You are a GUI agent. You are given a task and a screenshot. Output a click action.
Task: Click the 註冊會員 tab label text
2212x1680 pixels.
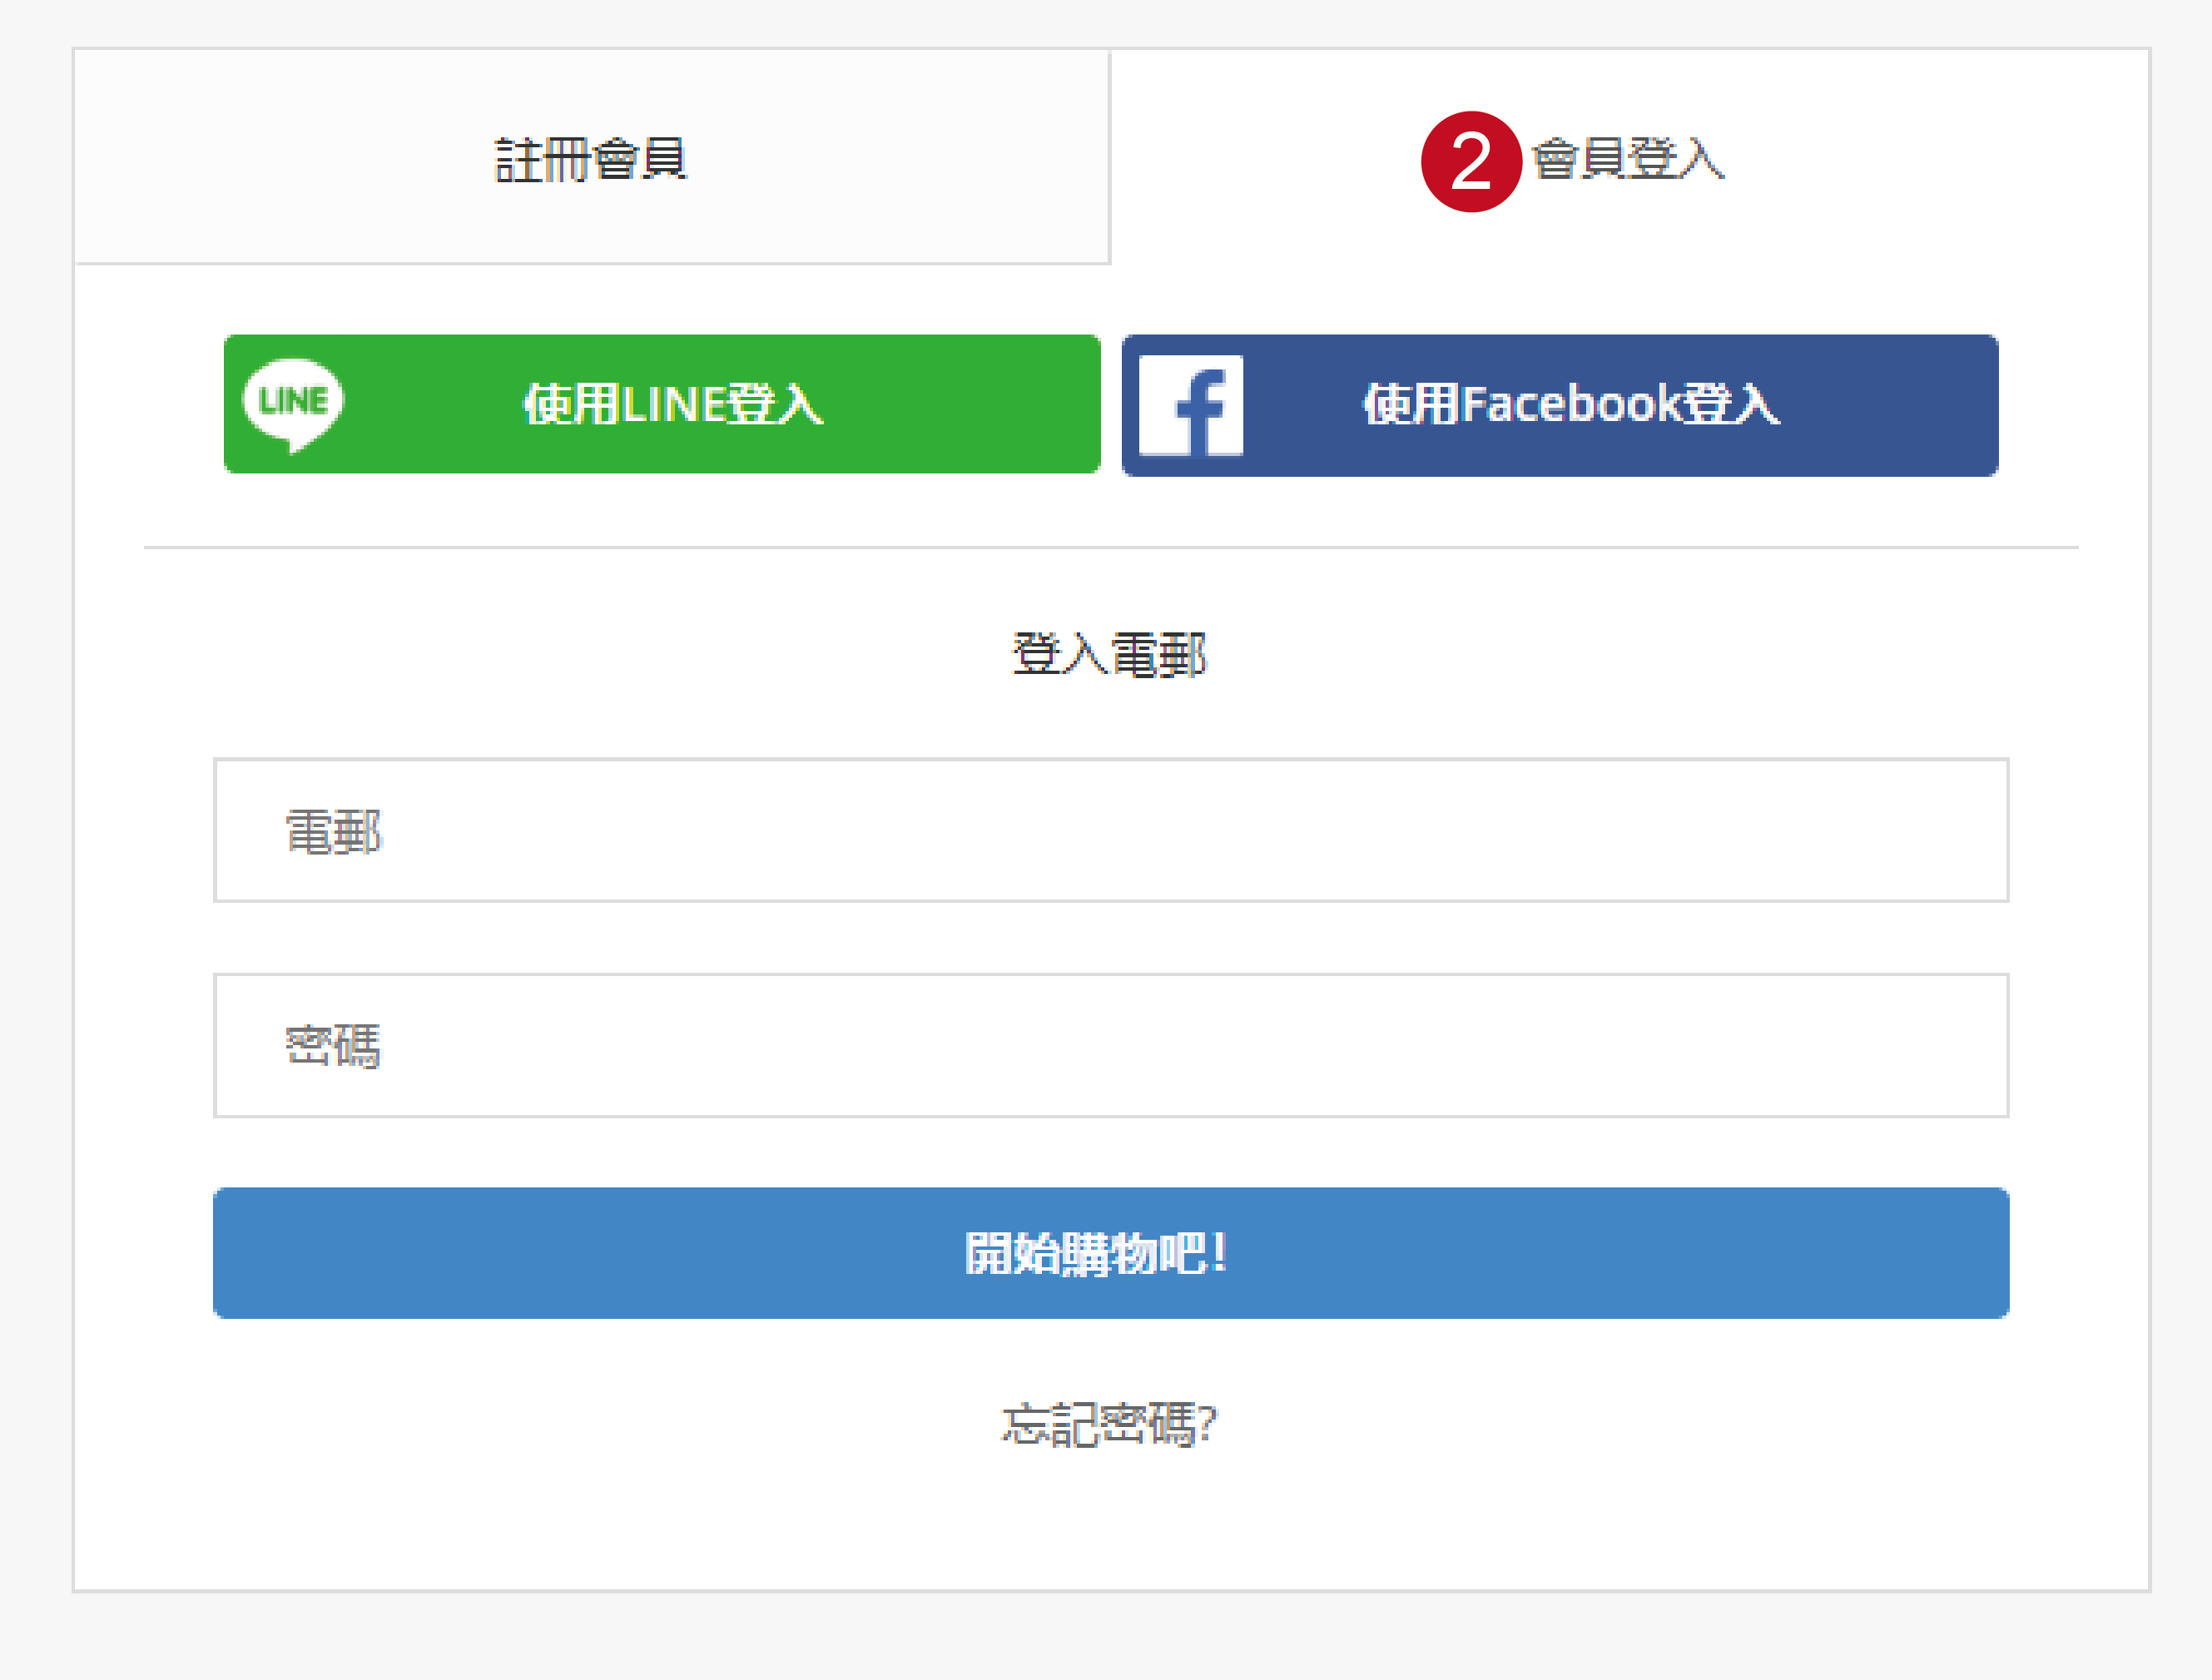tap(591, 159)
